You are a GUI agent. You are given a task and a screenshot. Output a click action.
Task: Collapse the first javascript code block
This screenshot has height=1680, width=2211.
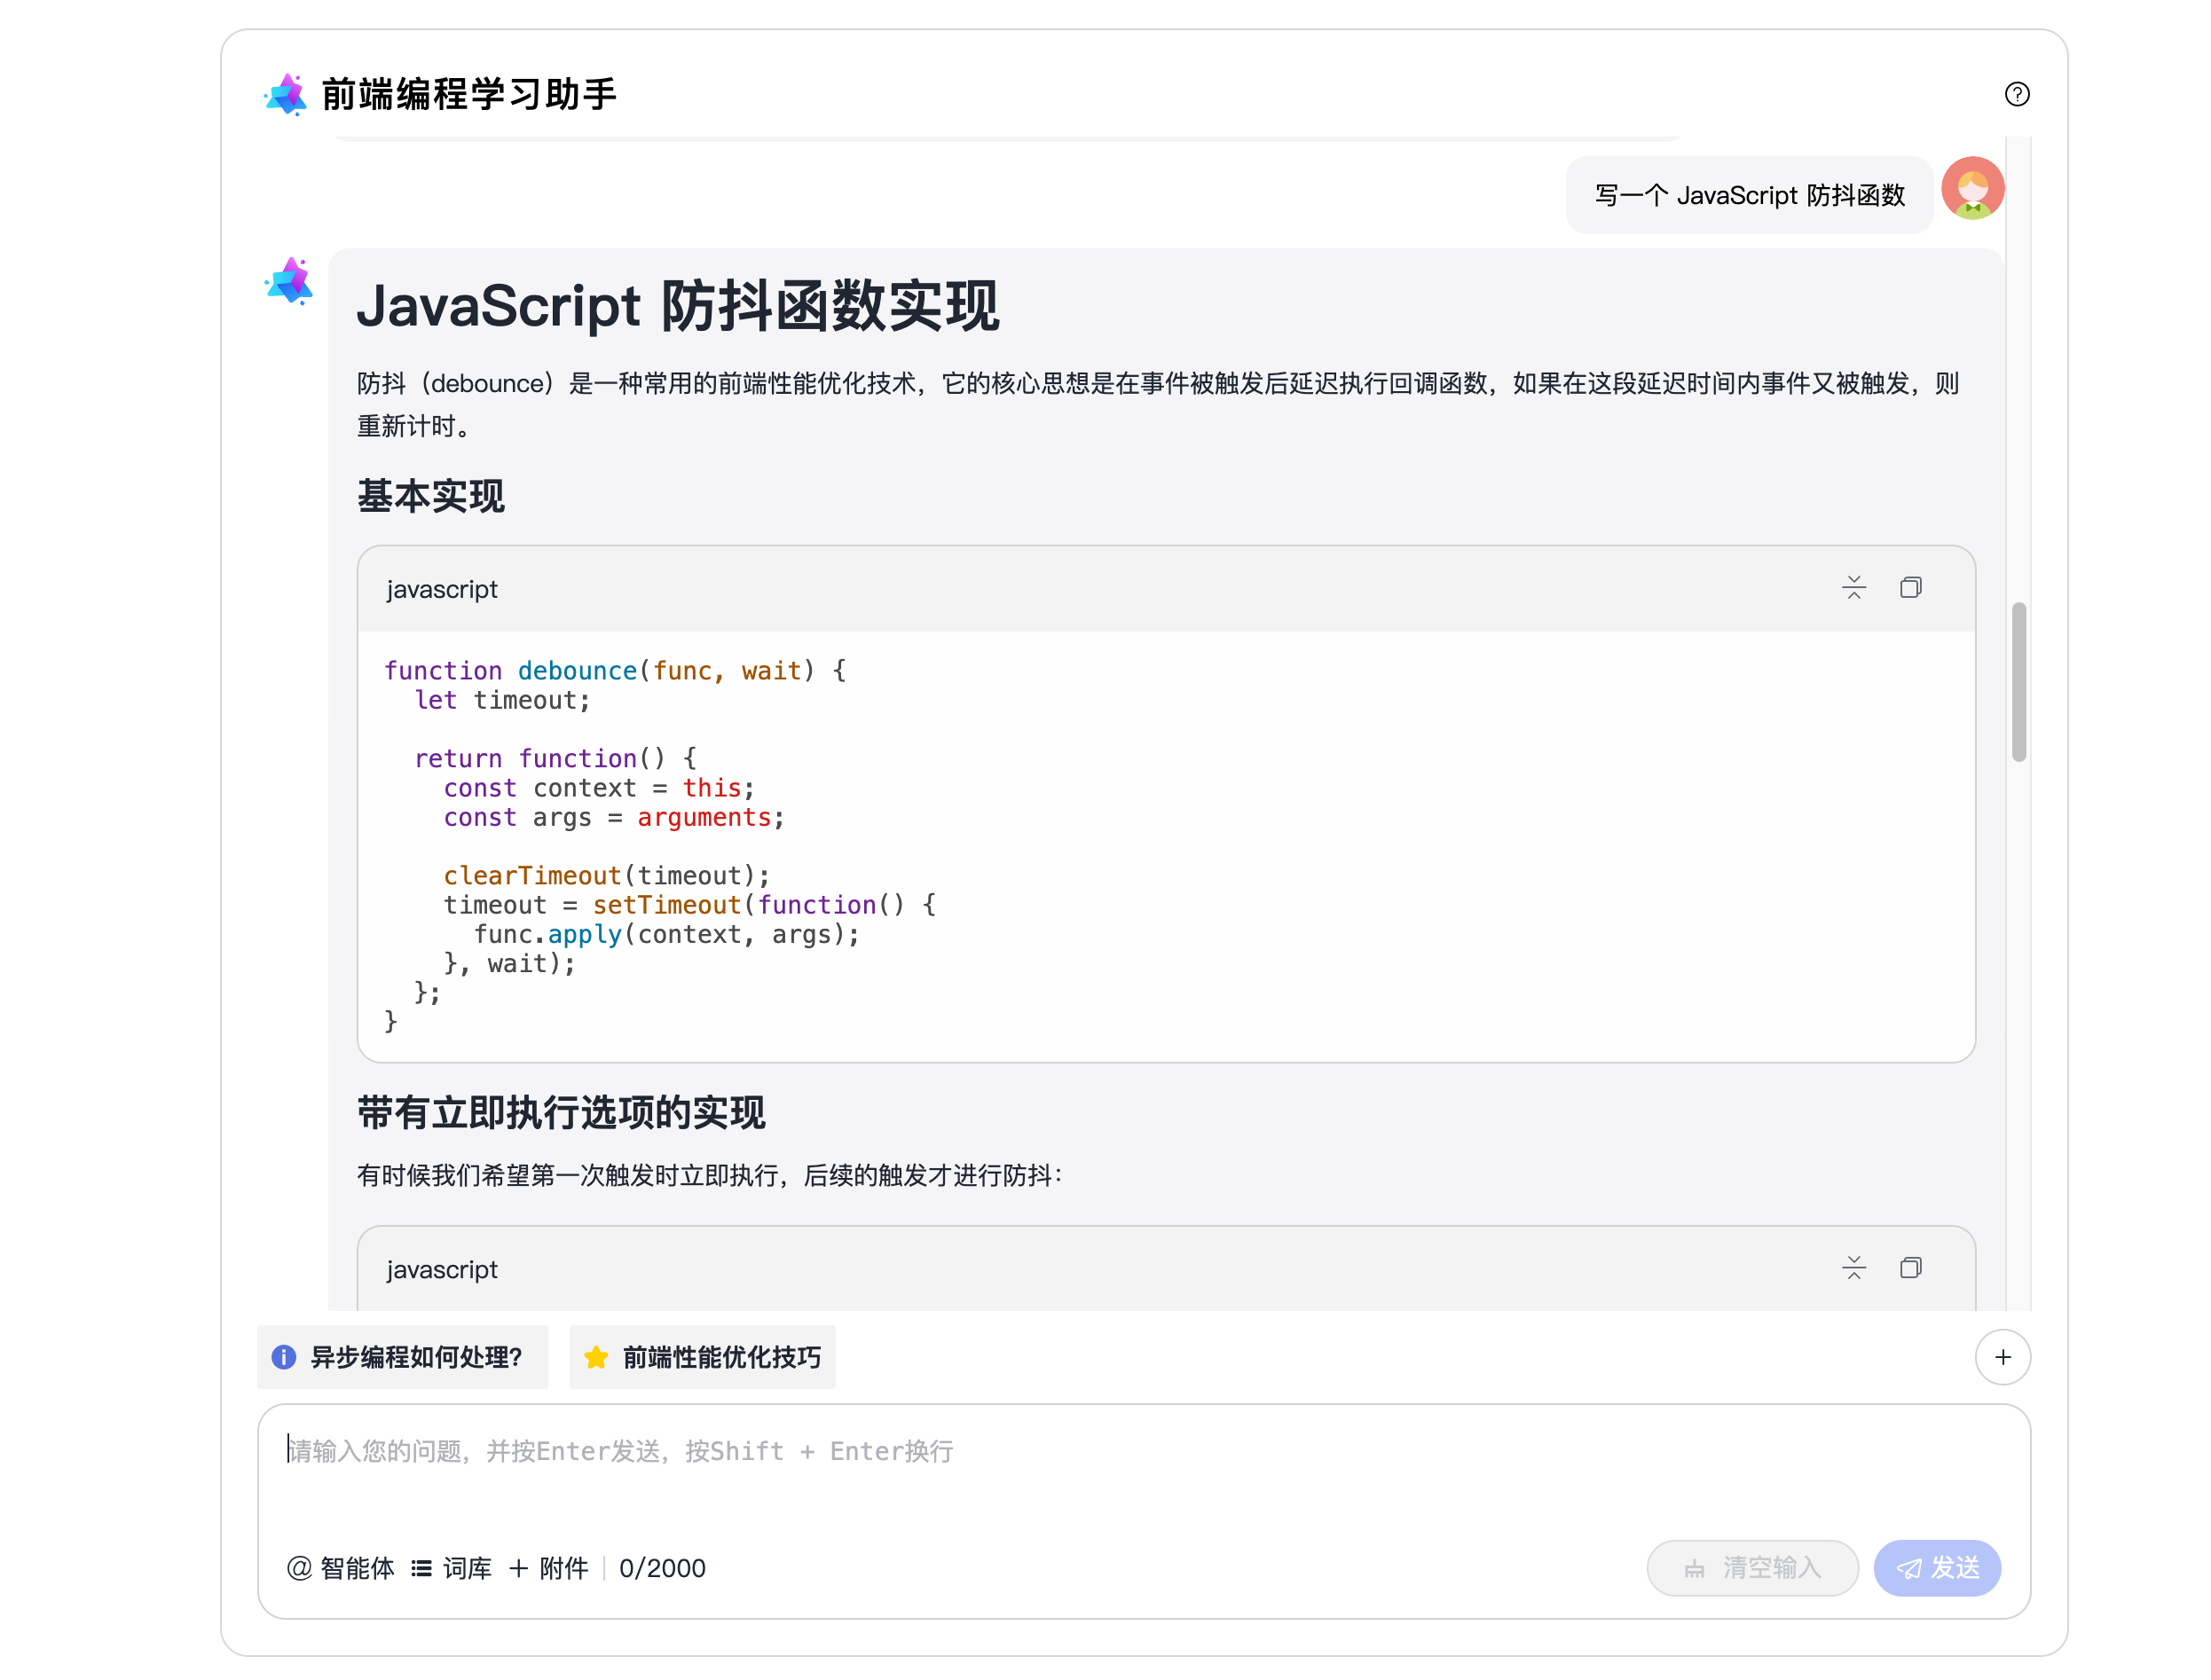point(1853,588)
